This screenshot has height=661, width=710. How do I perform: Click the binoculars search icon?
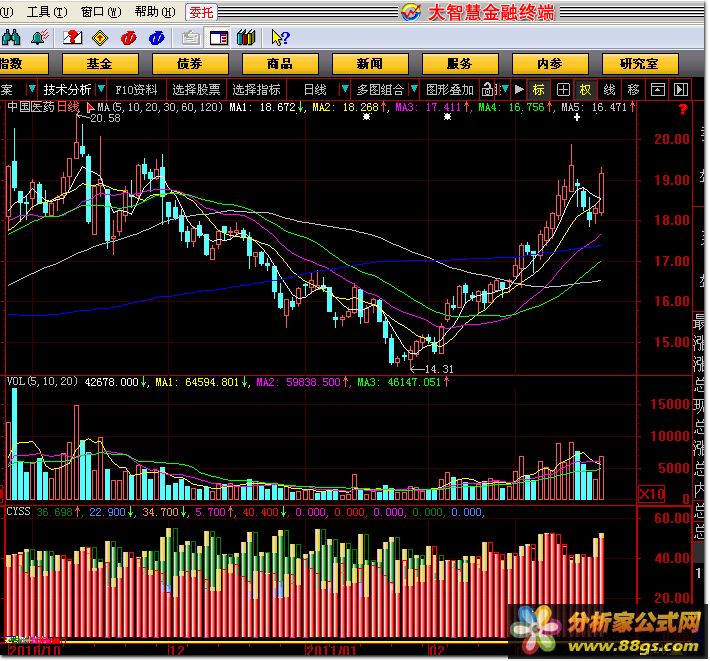click(10, 38)
